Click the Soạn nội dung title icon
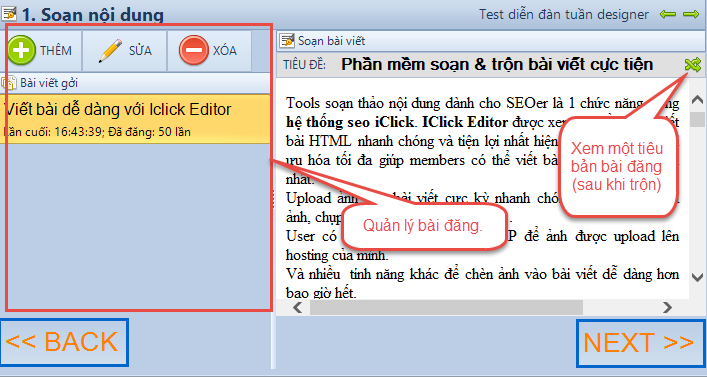Image resolution: width=707 pixels, height=377 pixels. click(x=9, y=14)
